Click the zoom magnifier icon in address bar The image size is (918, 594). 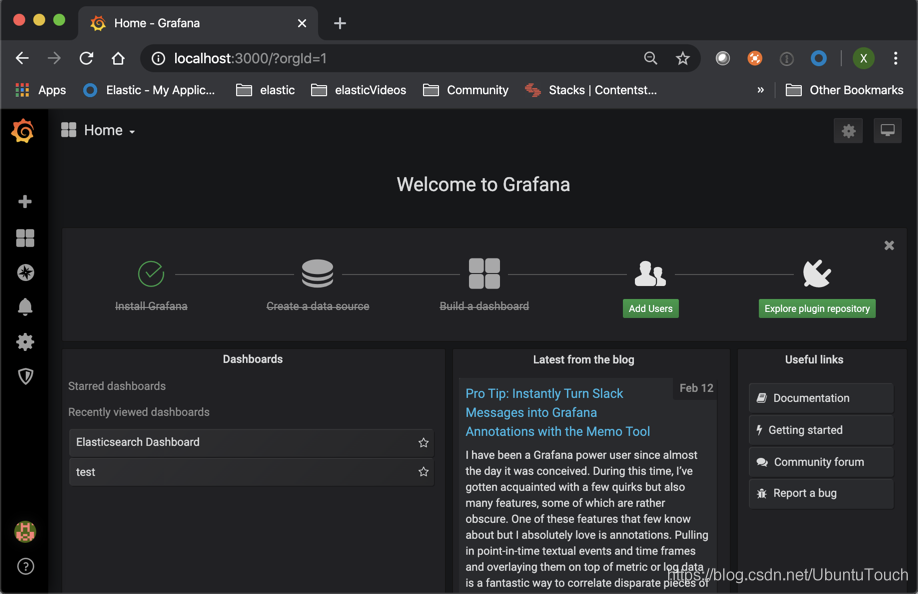point(650,58)
